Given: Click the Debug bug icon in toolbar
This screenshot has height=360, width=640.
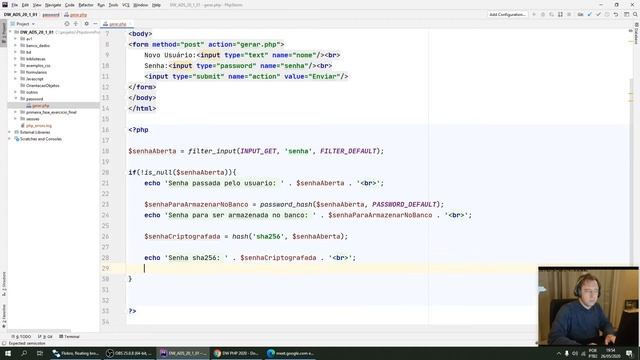Looking at the screenshot, I should tap(543, 14).
